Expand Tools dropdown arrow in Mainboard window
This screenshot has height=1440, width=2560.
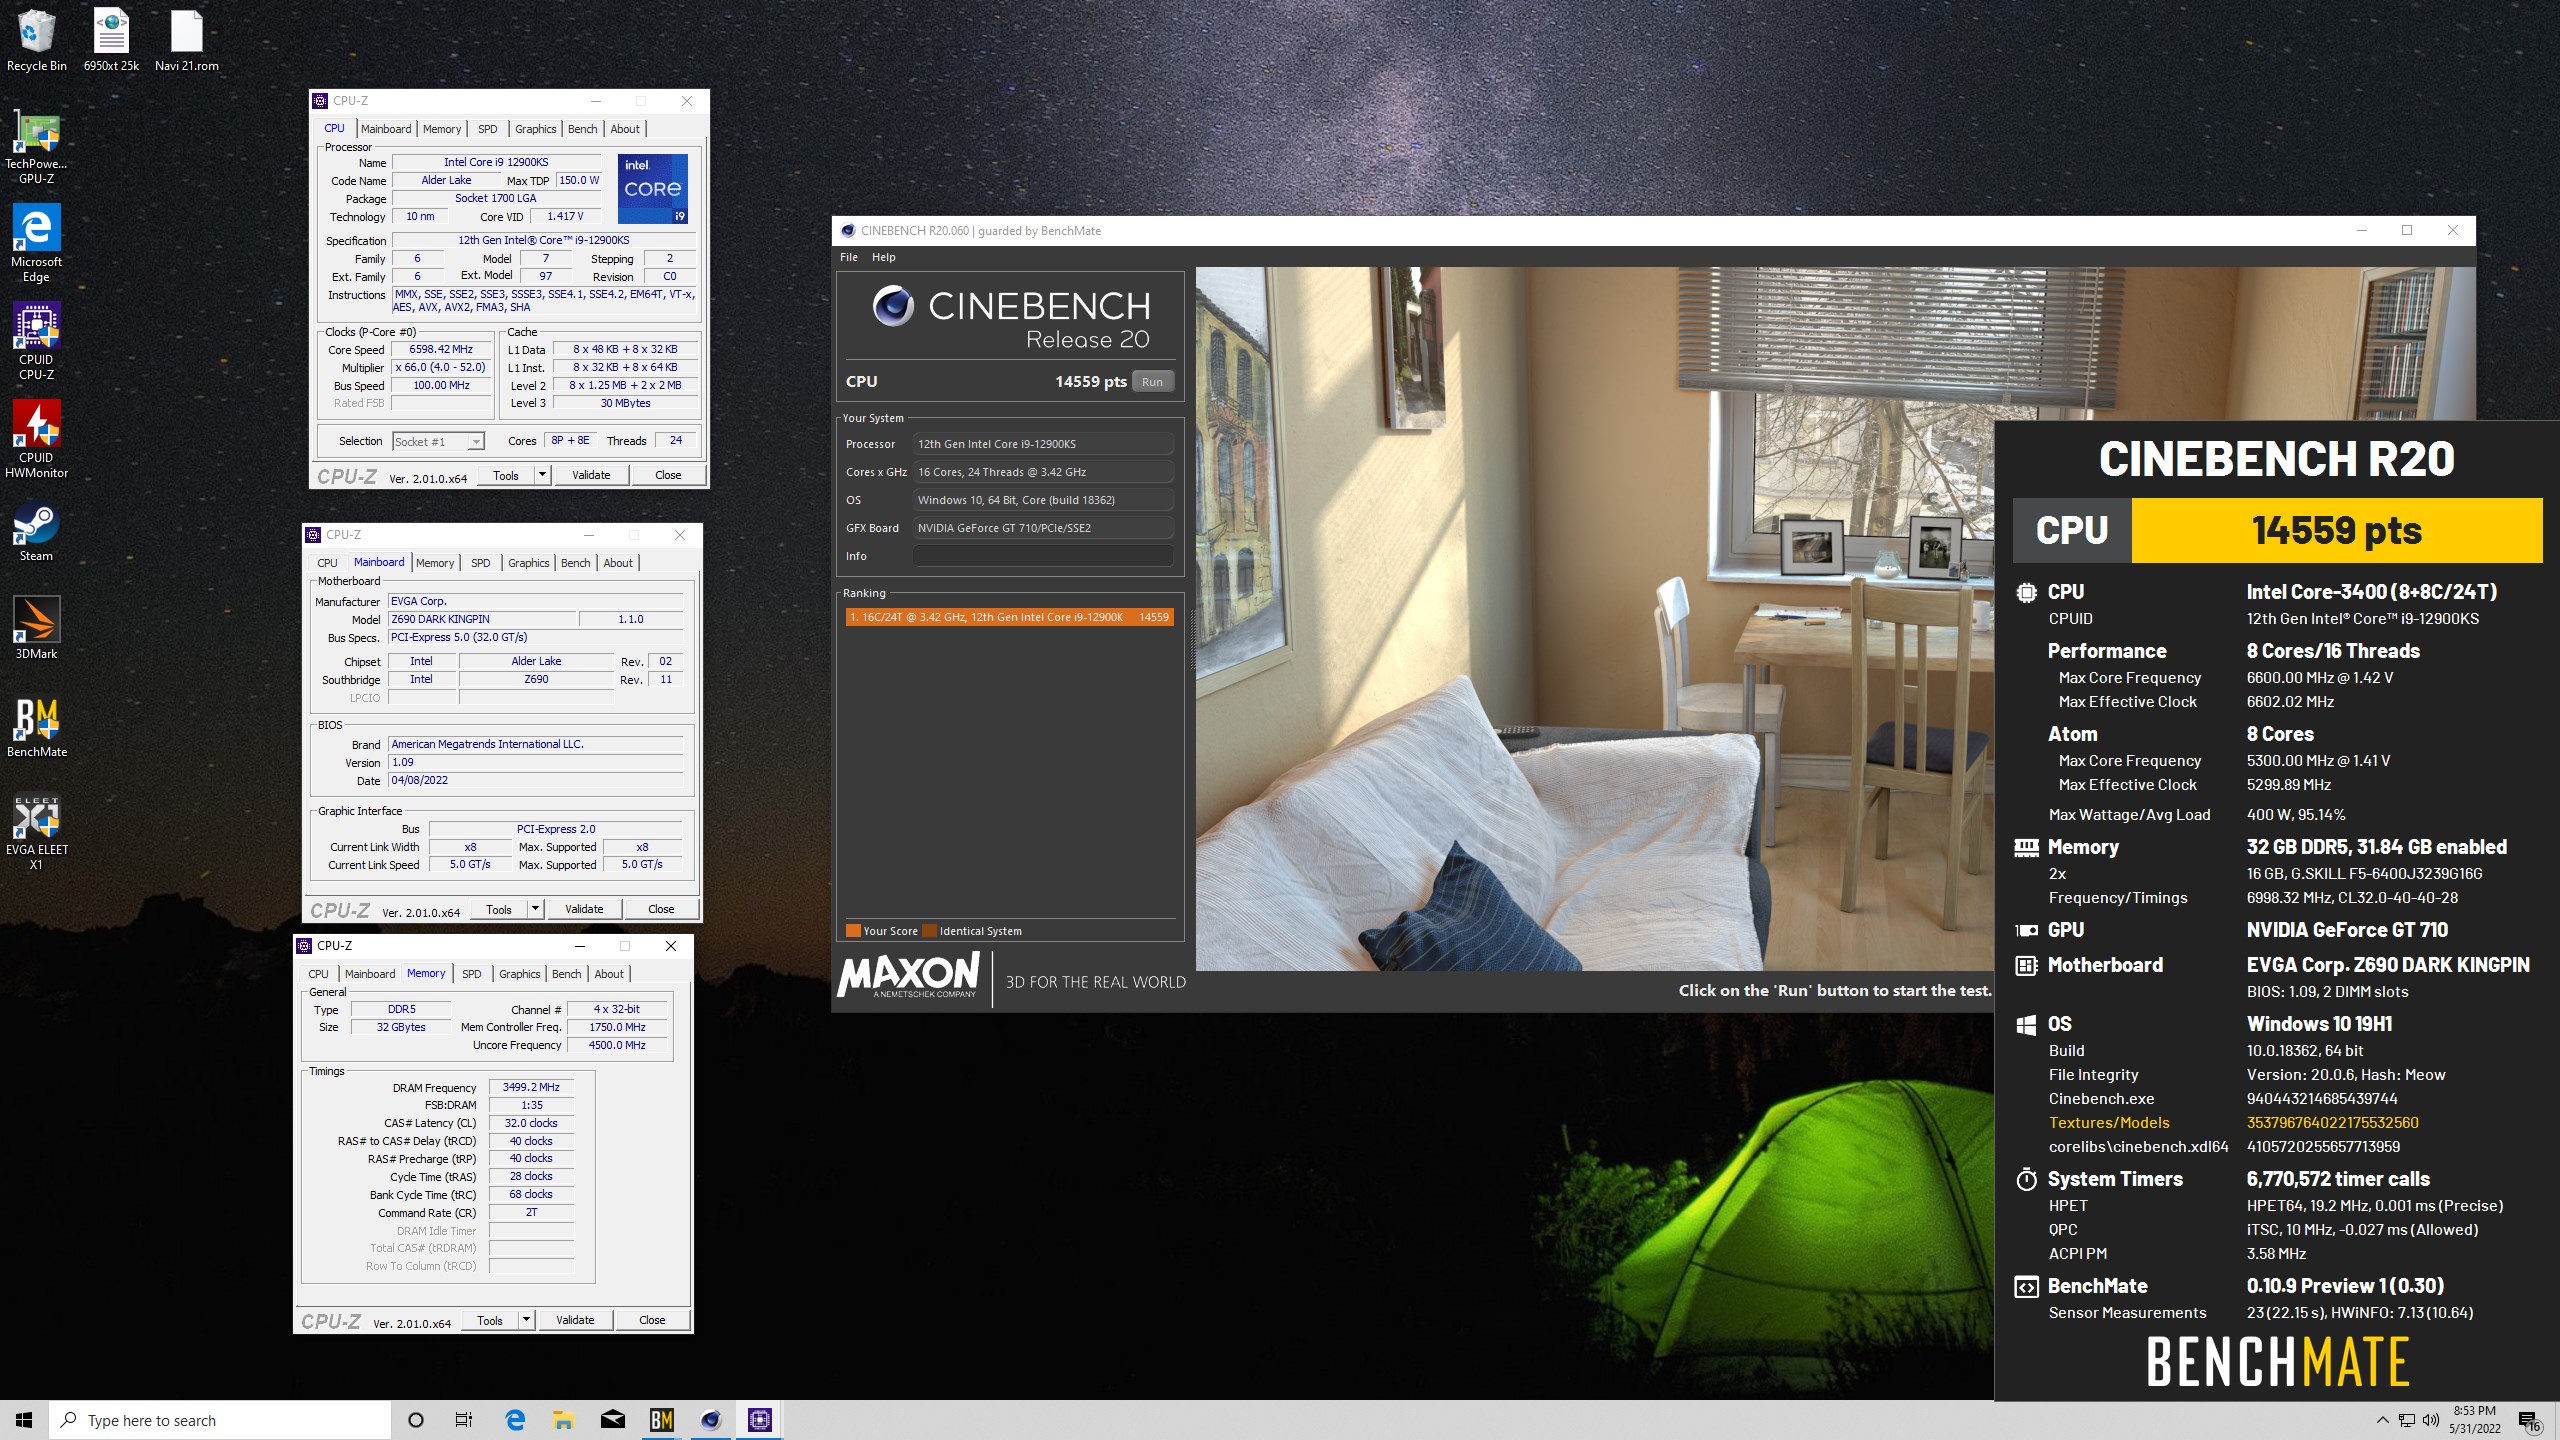tap(535, 909)
